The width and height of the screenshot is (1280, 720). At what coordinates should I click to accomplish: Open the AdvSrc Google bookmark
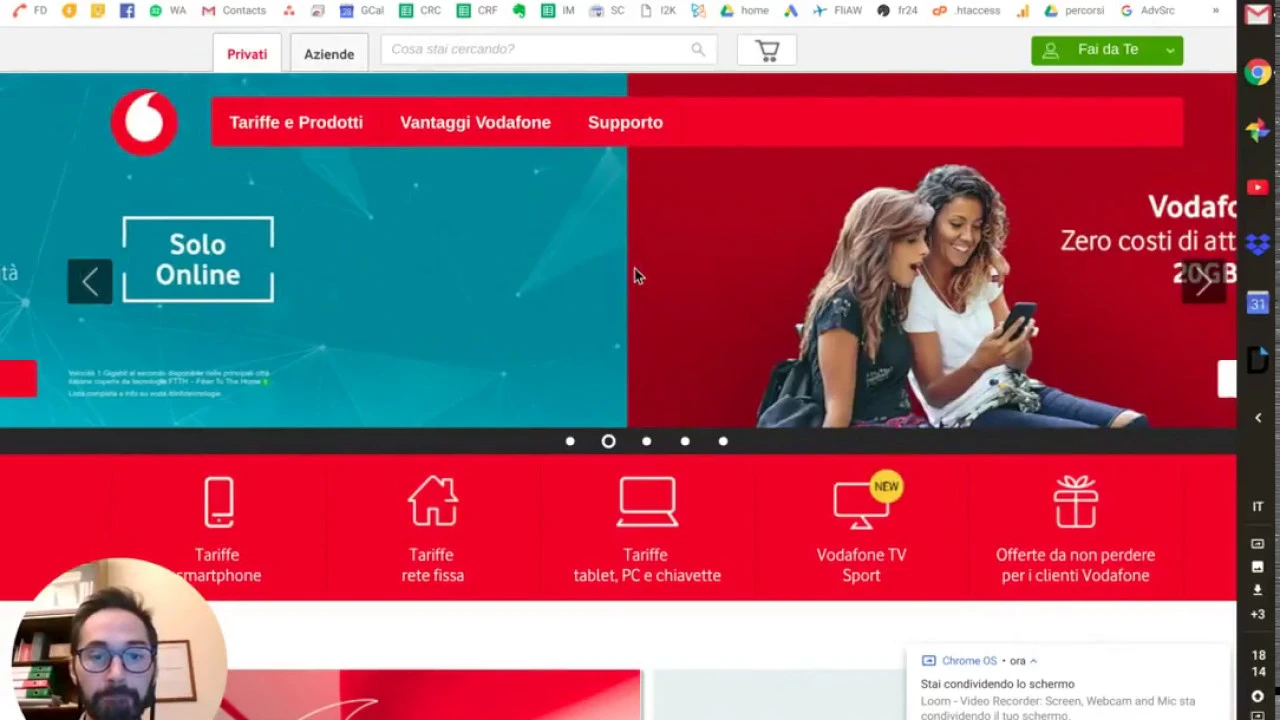[1148, 10]
